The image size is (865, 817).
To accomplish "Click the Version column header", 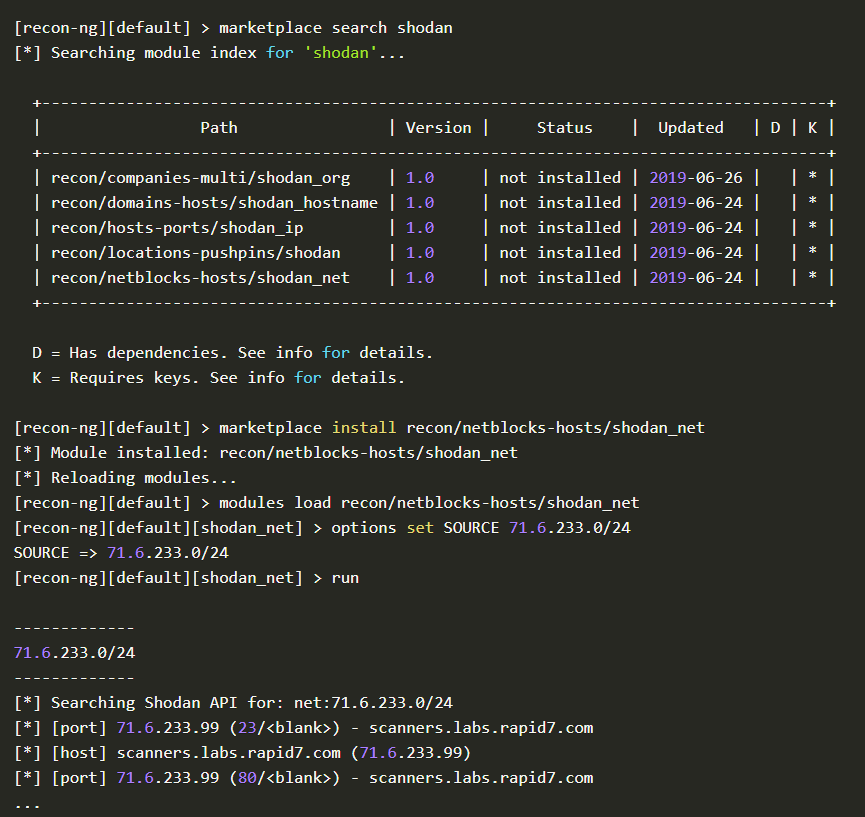I will [x=439, y=128].
